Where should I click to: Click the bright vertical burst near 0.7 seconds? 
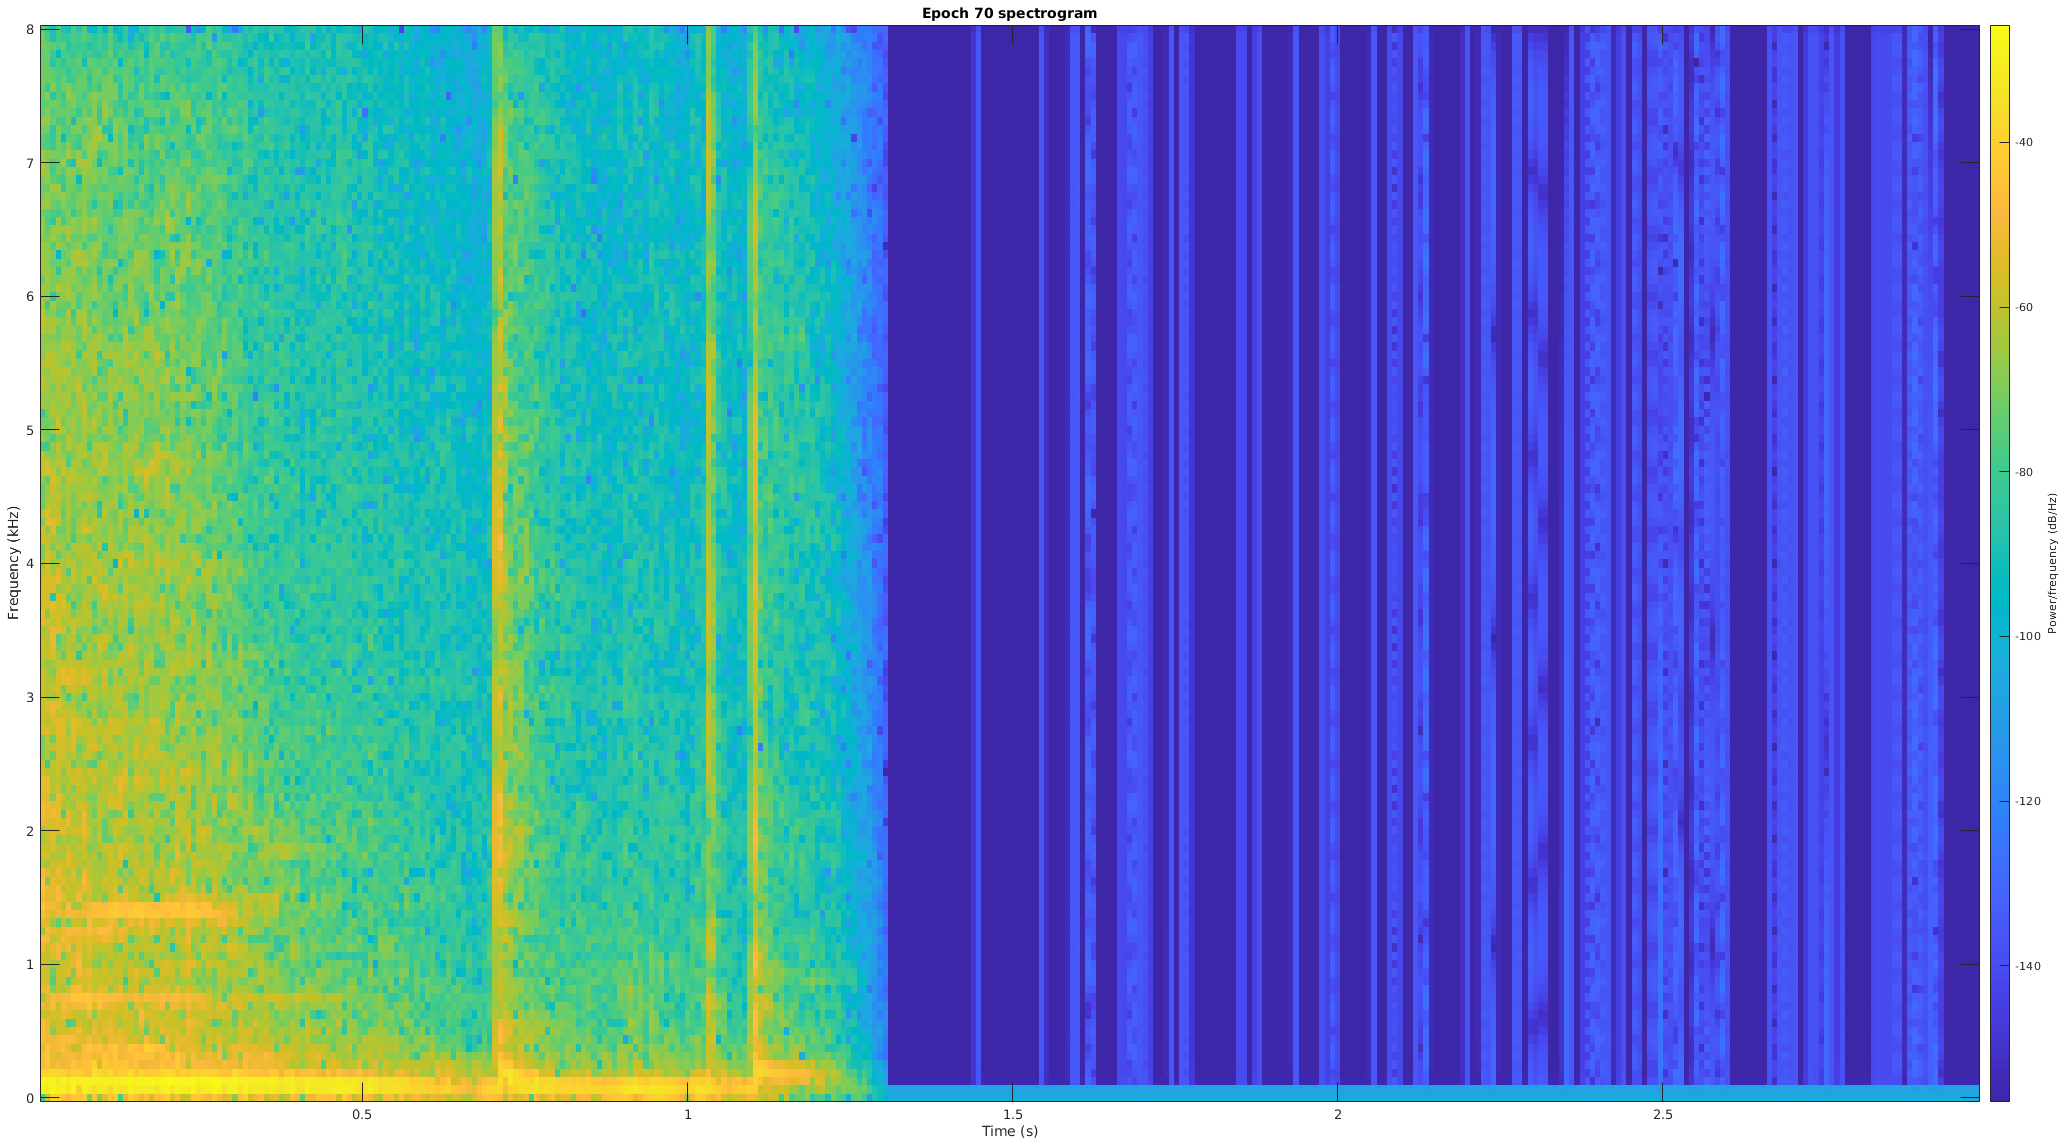point(498,560)
